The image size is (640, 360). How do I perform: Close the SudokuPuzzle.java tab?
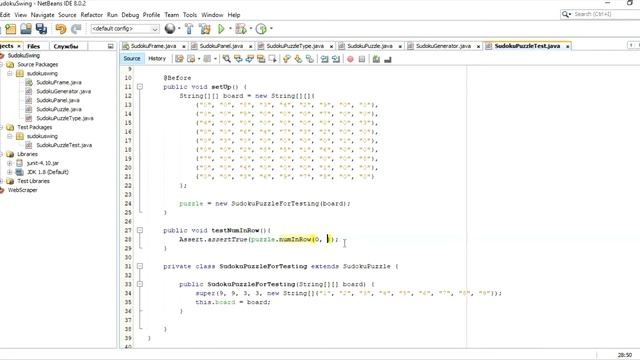click(400, 47)
